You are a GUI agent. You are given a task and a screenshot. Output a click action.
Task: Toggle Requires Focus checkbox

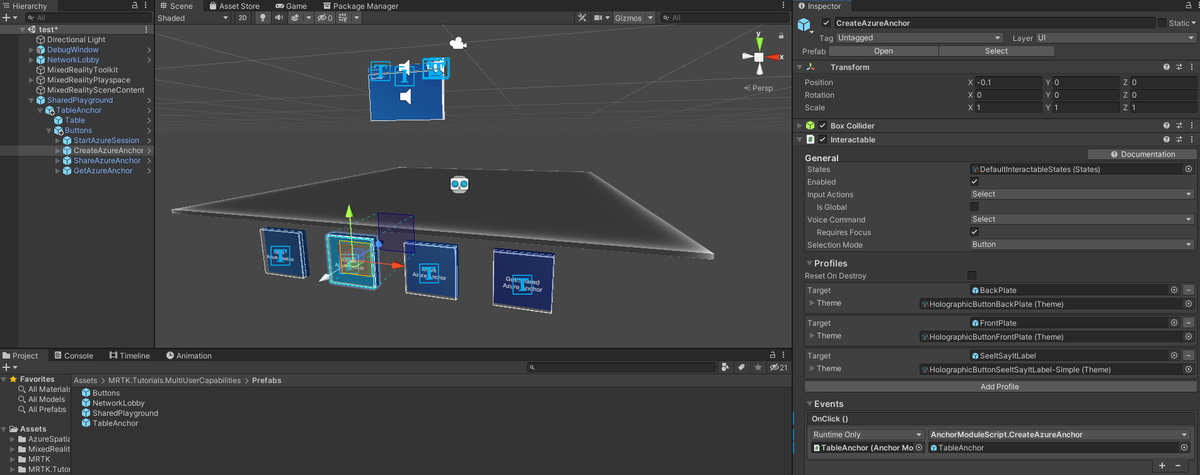tap(974, 232)
